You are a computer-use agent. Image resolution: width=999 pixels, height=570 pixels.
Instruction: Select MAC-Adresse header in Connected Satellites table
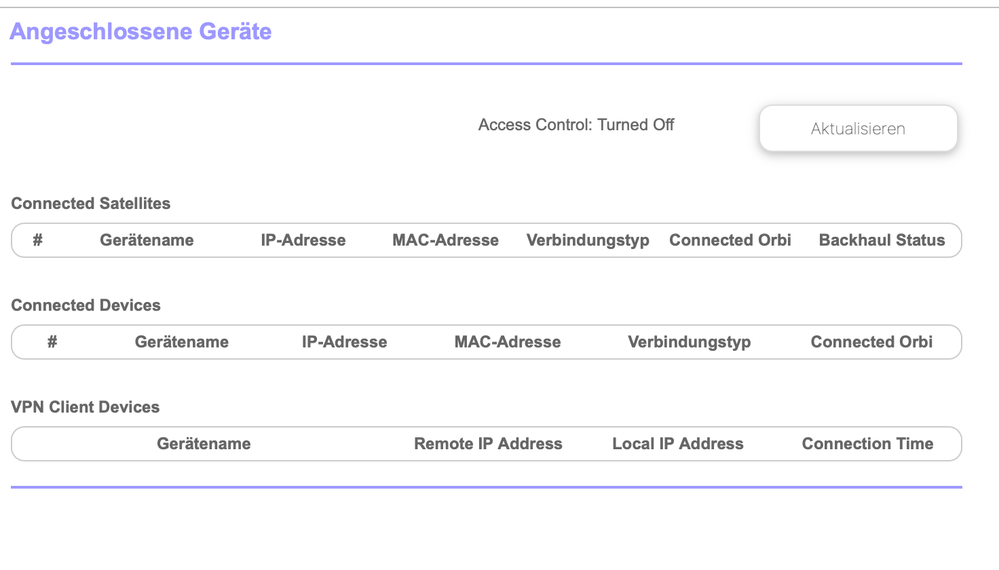[x=445, y=240]
